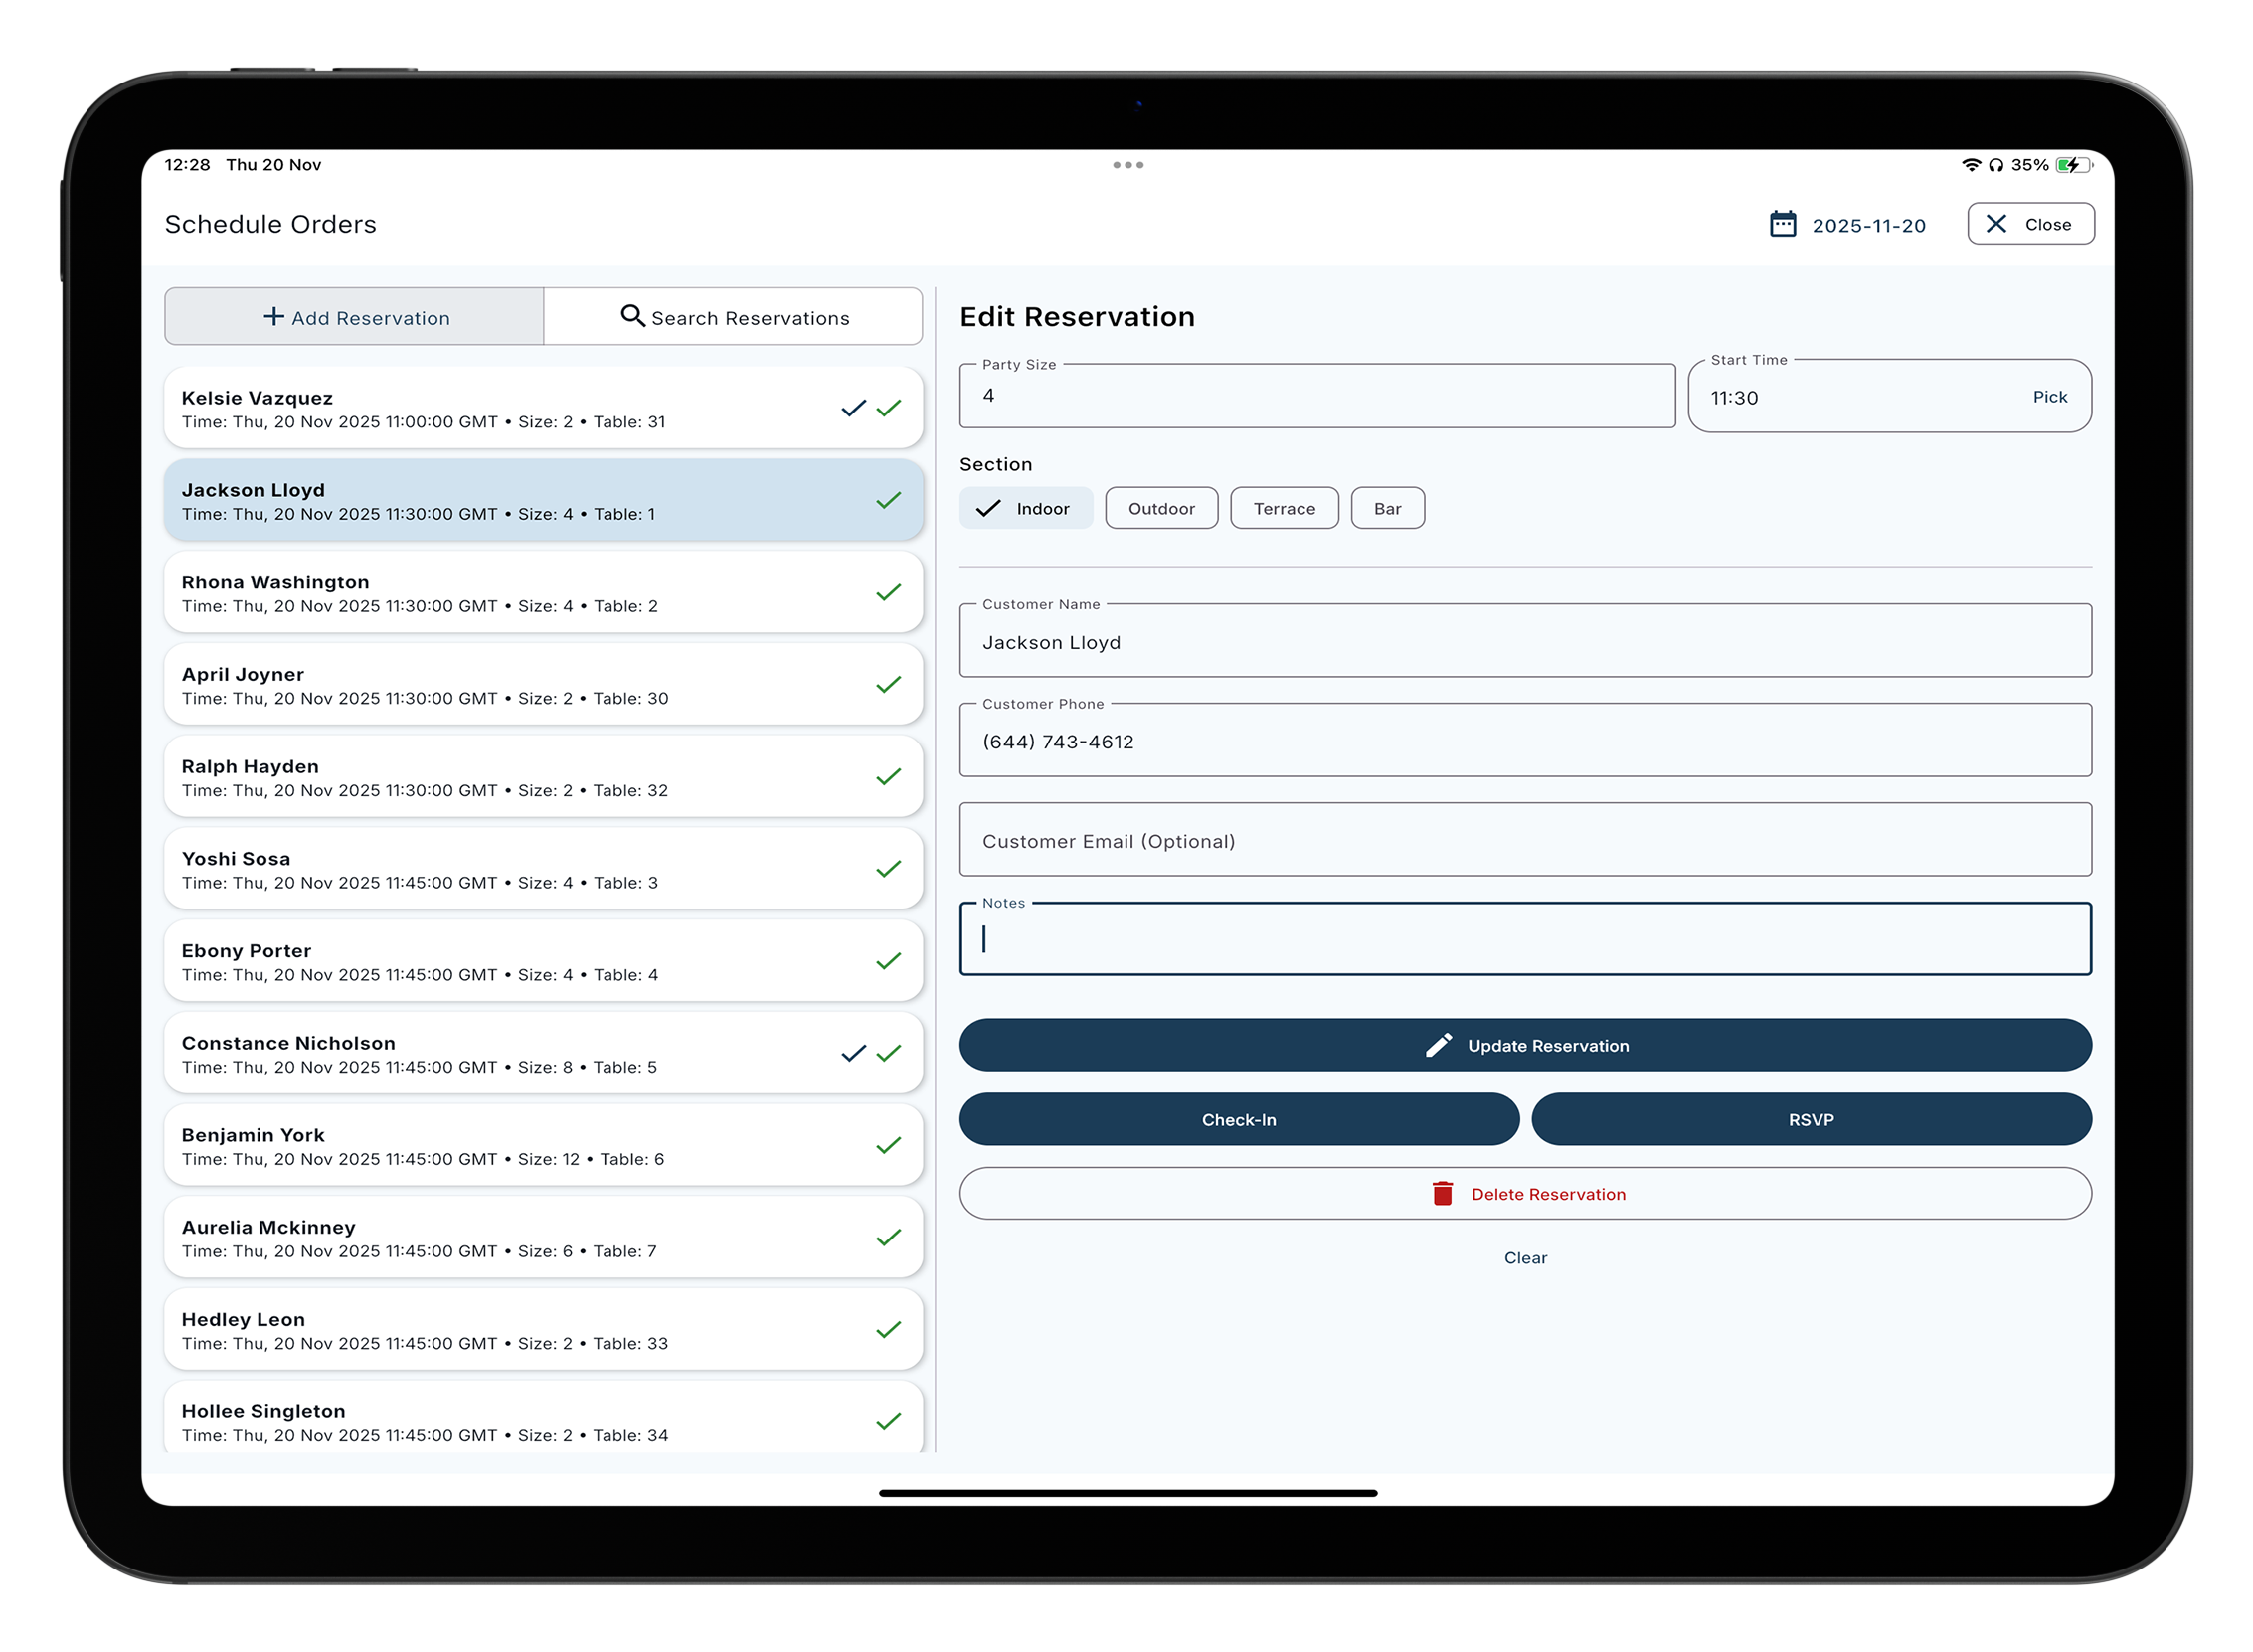Image resolution: width=2253 pixels, height=1652 pixels.
Task: Select the Outdoor section chip
Action: [x=1161, y=508]
